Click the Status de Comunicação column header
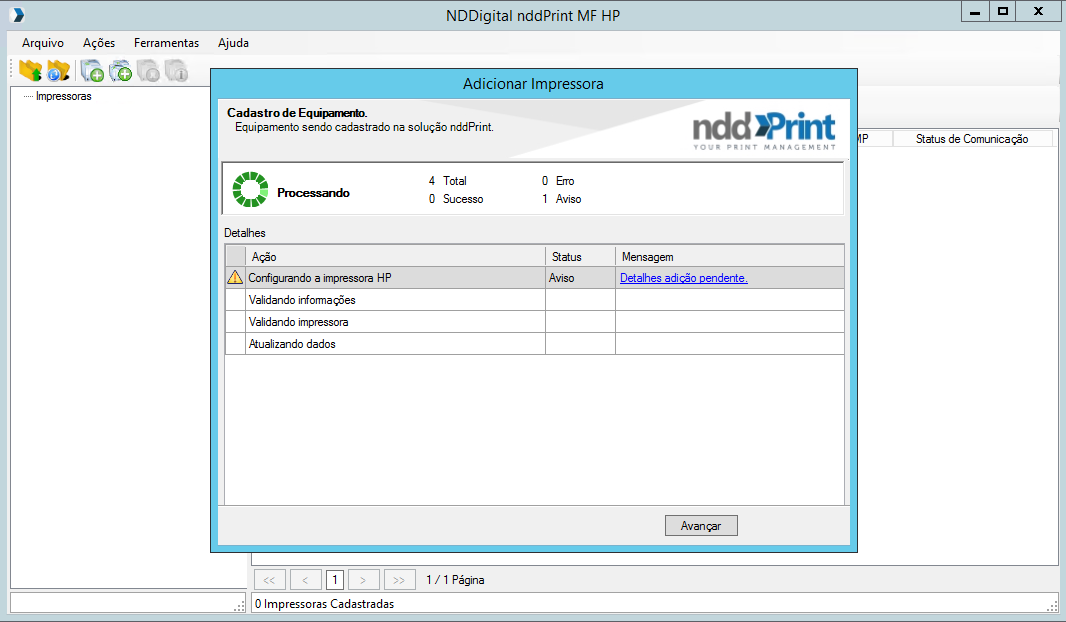The height and width of the screenshot is (622, 1066). pyautogui.click(x=971, y=139)
